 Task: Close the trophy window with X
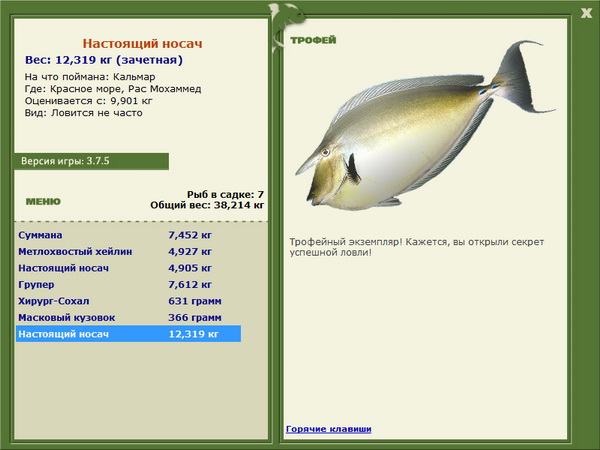(586, 13)
